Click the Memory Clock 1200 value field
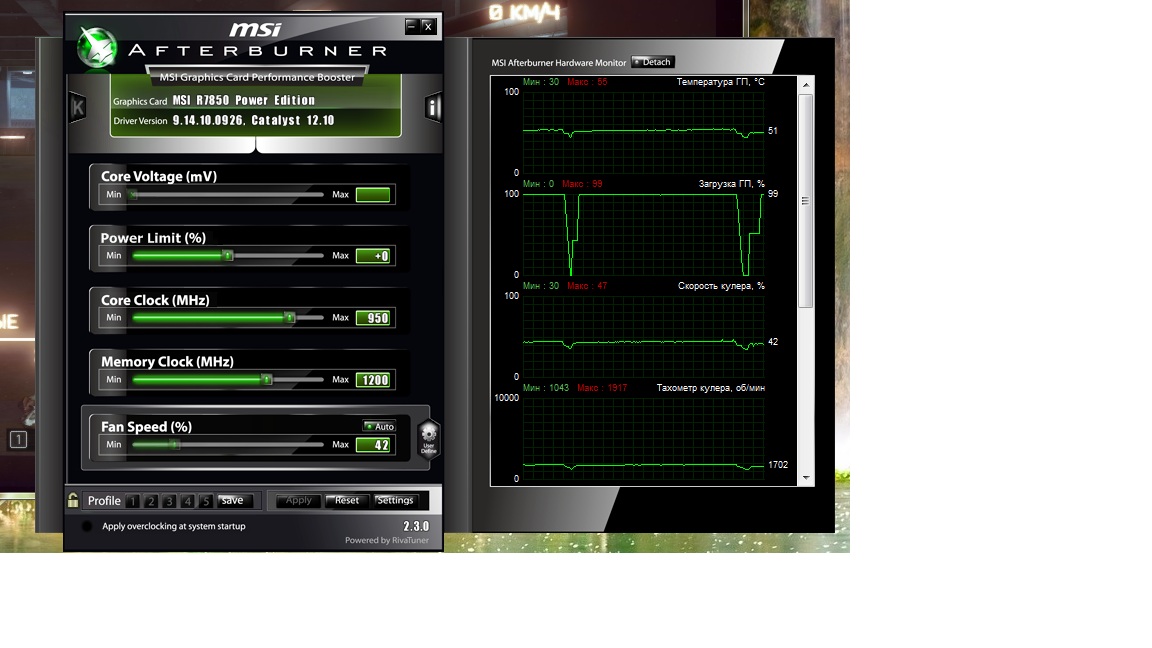 373,379
